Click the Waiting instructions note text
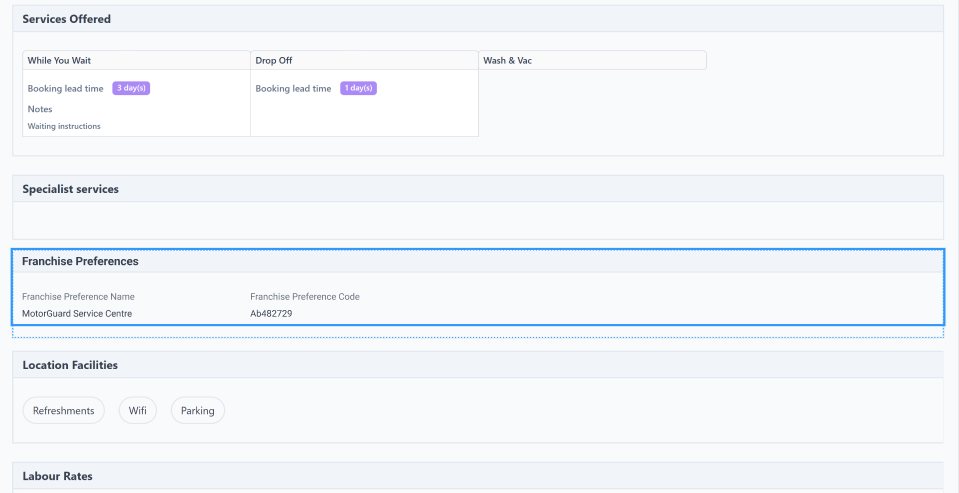959x493 pixels. tap(64, 126)
